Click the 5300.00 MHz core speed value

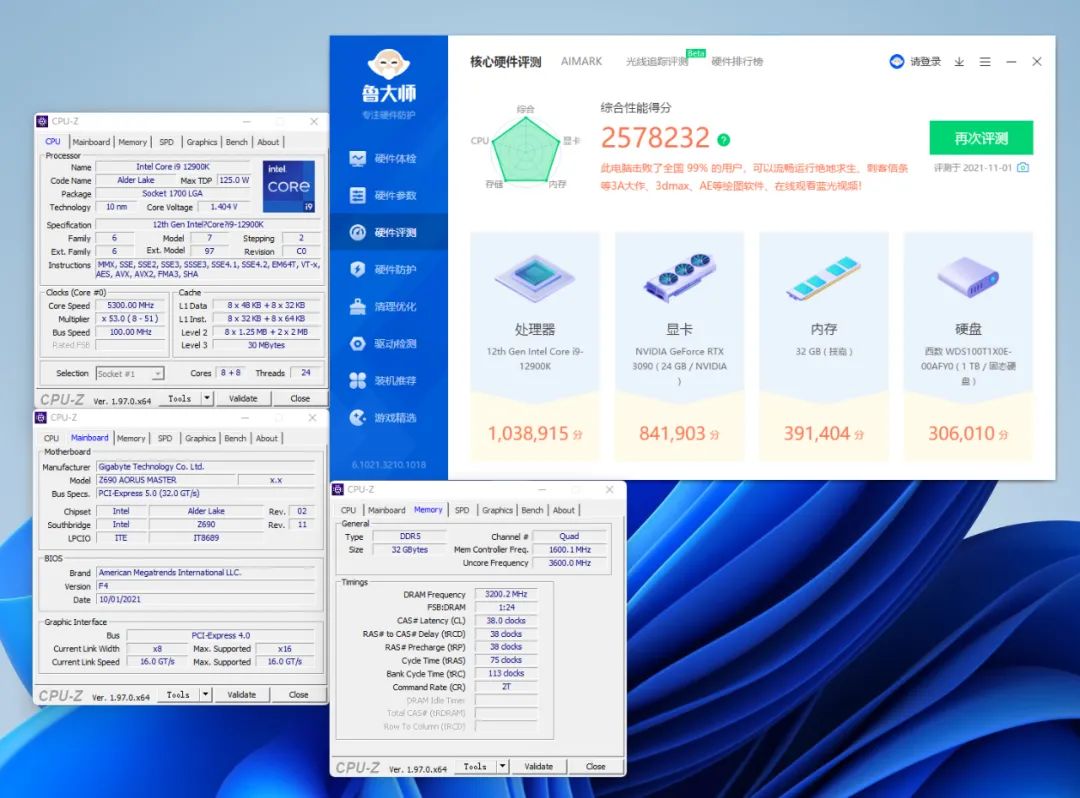point(131,305)
